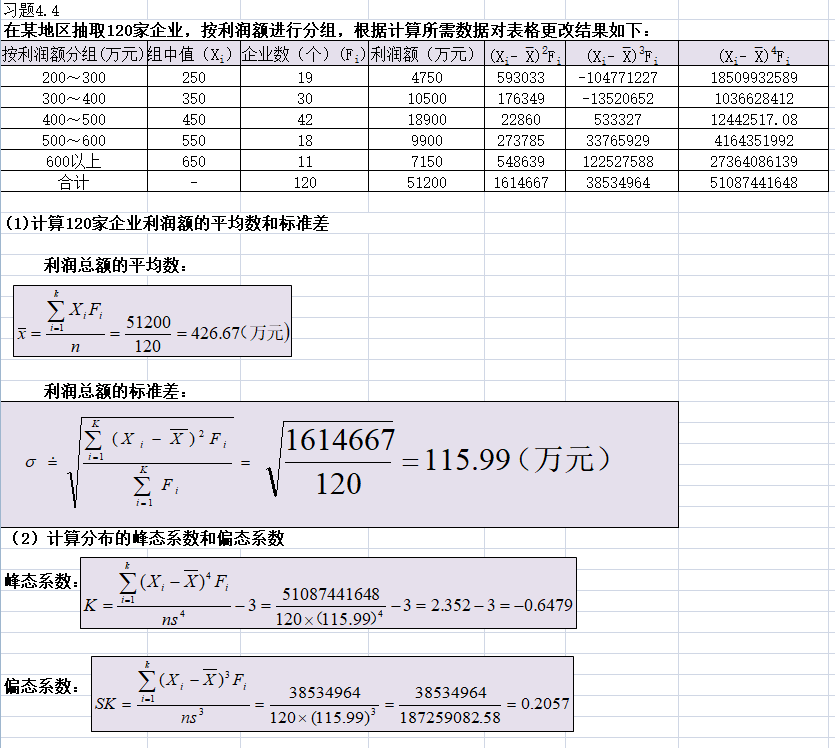Select the "利润总额的平均数：" text cell
Image resolution: width=835 pixels, height=748 pixels.
[x=115, y=266]
